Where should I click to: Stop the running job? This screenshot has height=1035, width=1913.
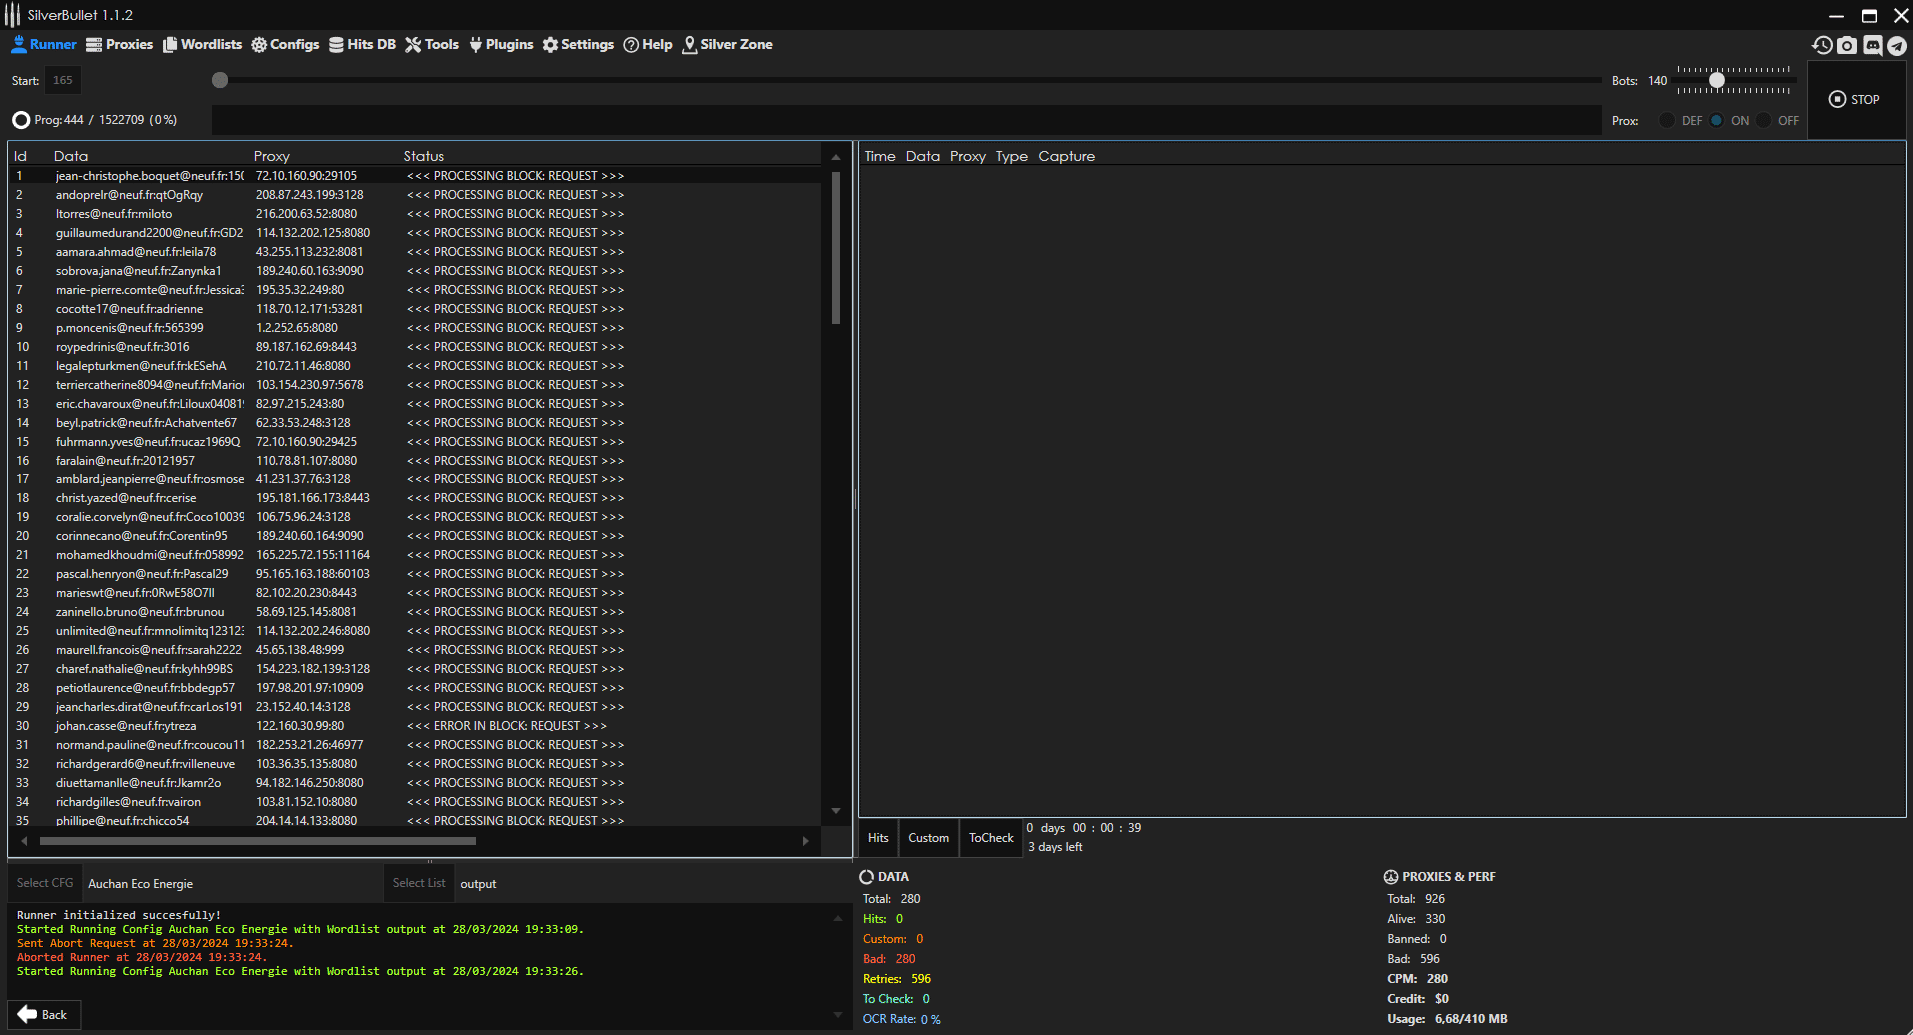click(1855, 99)
